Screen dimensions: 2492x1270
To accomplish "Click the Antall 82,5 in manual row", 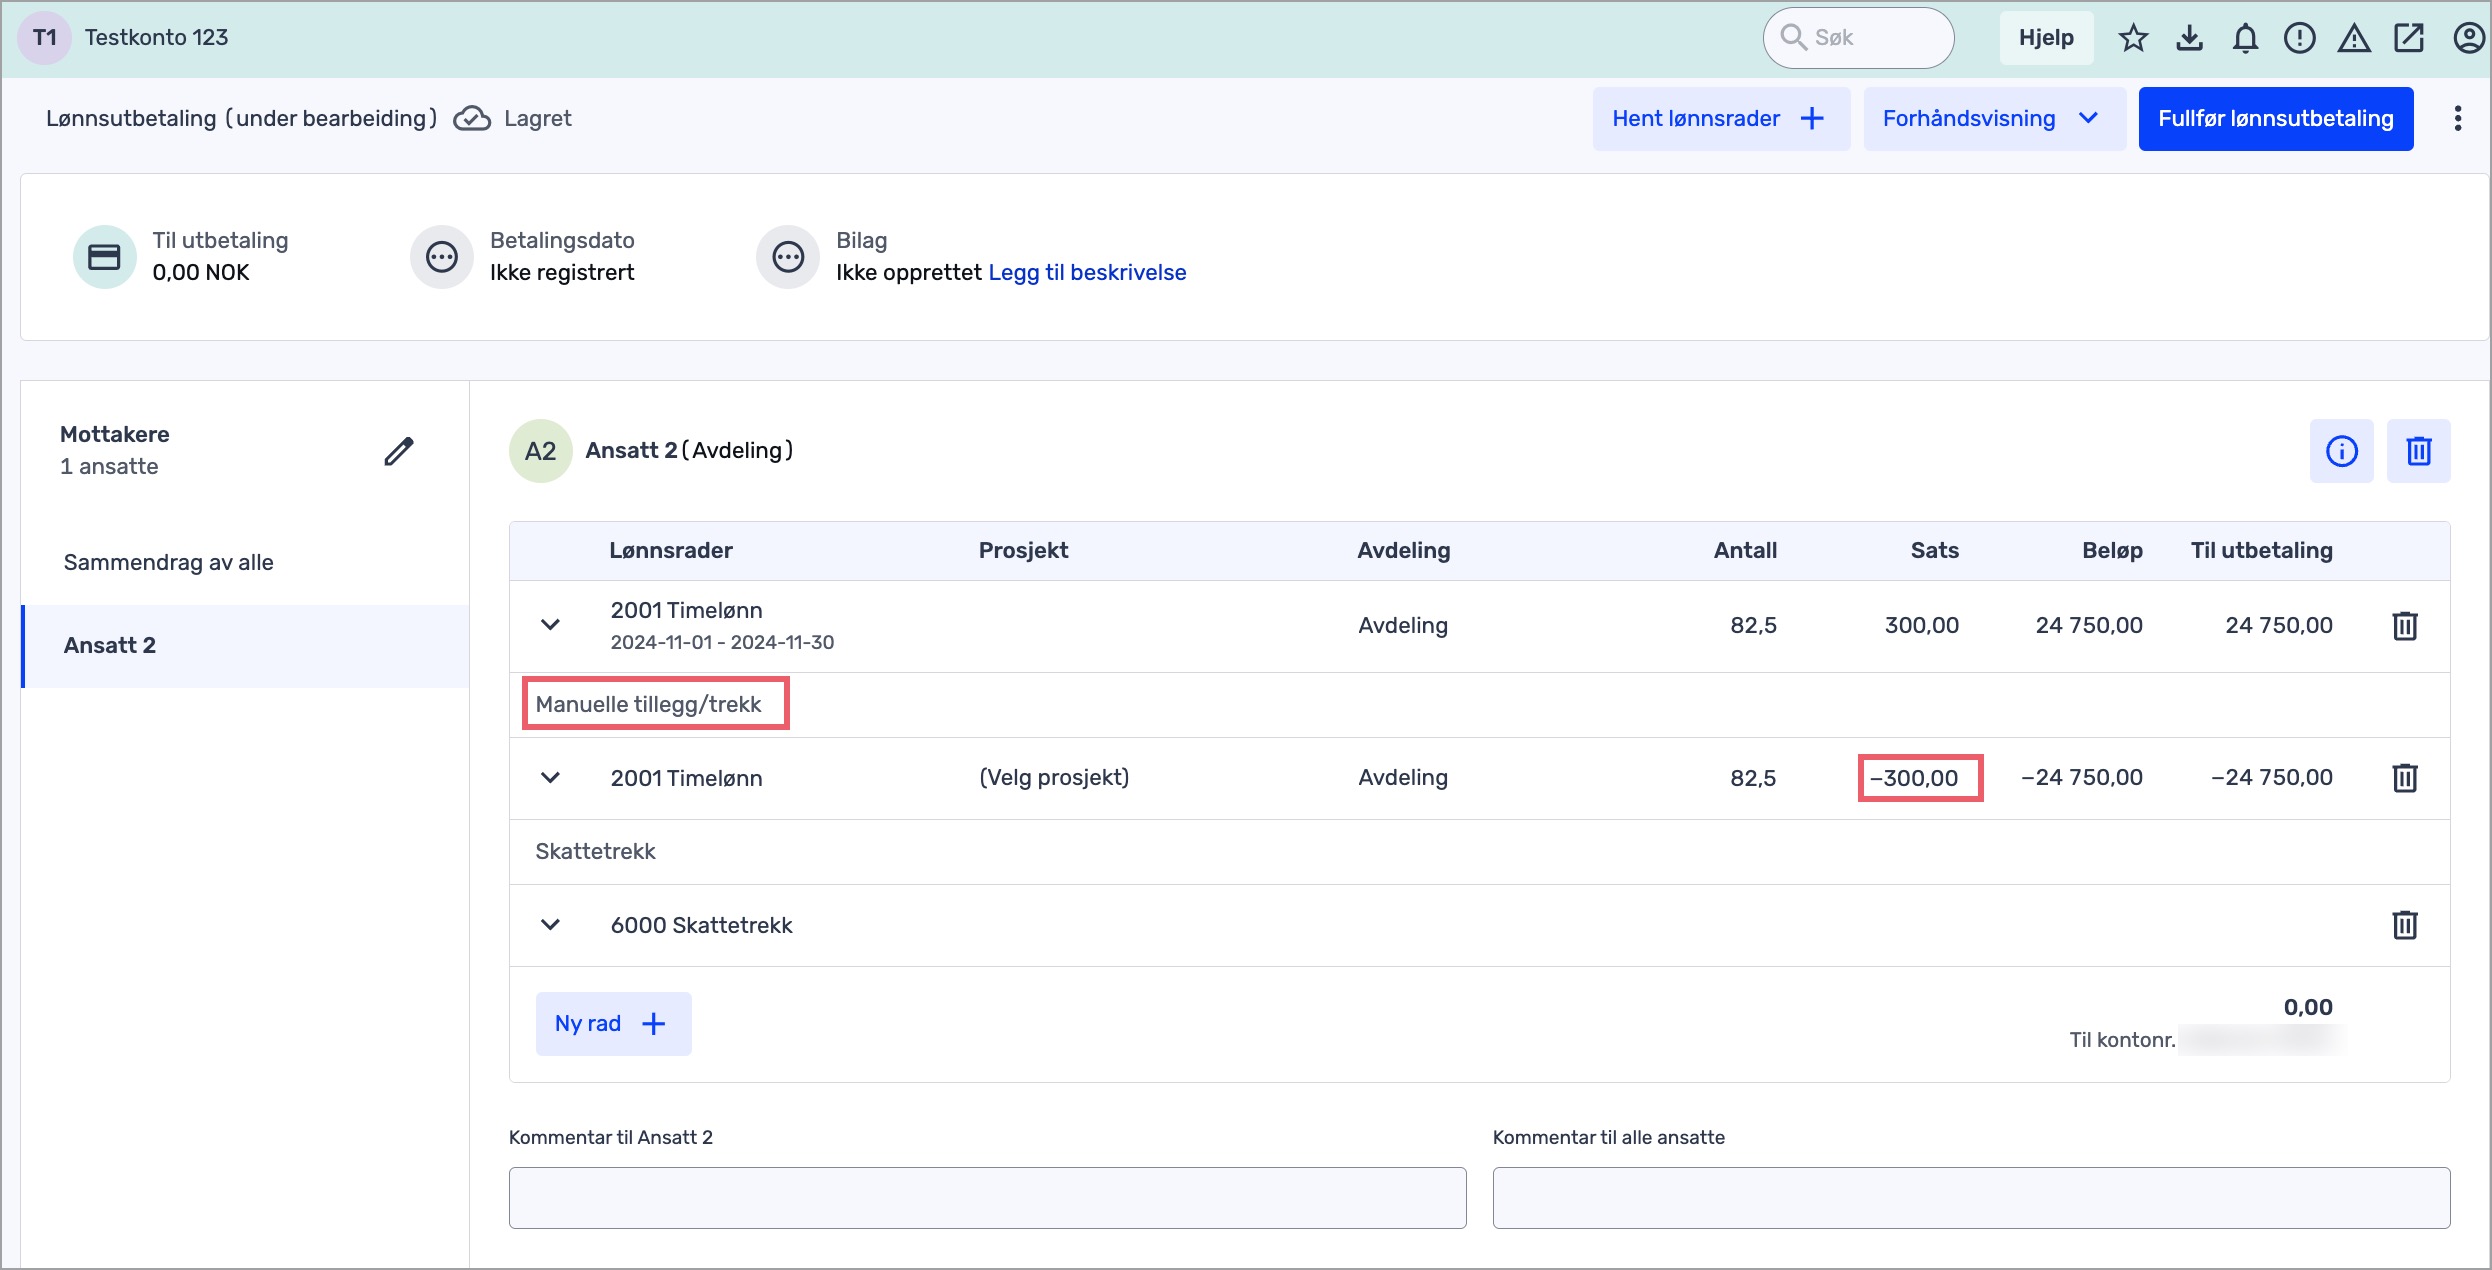I will (x=1753, y=778).
